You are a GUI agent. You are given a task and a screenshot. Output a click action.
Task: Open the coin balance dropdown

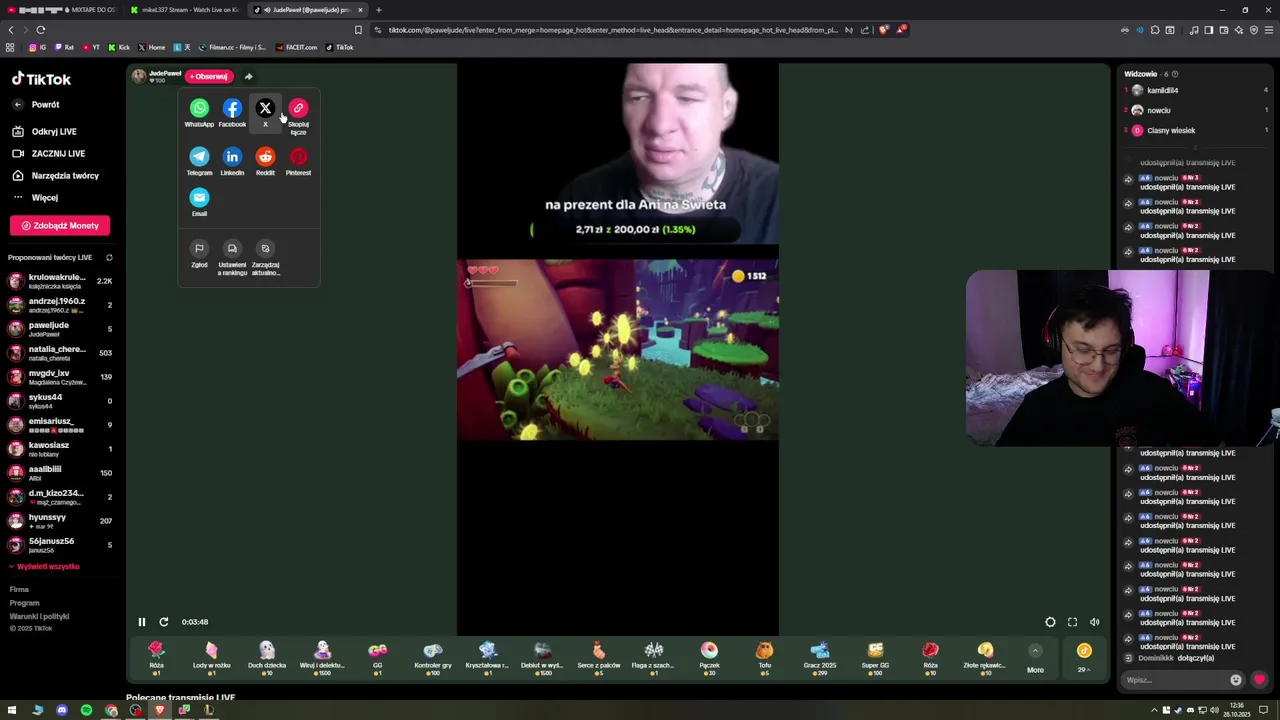1084,659
